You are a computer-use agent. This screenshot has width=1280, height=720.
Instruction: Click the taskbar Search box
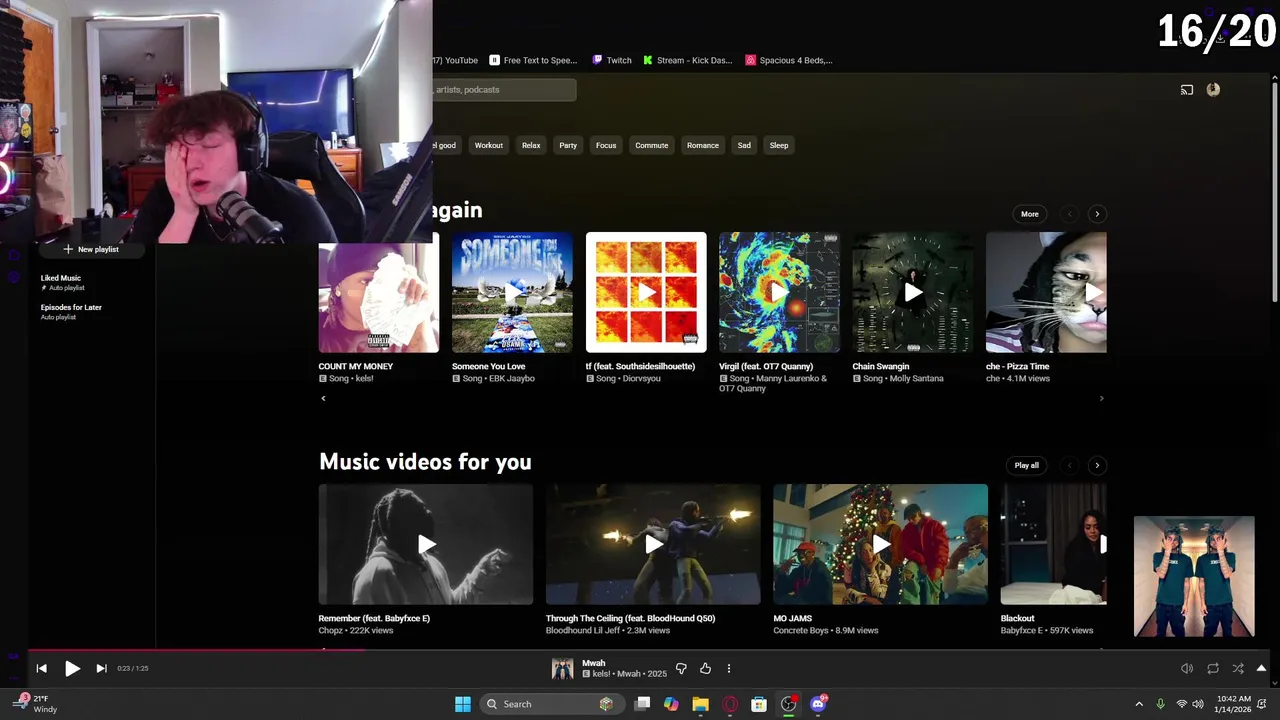551,704
